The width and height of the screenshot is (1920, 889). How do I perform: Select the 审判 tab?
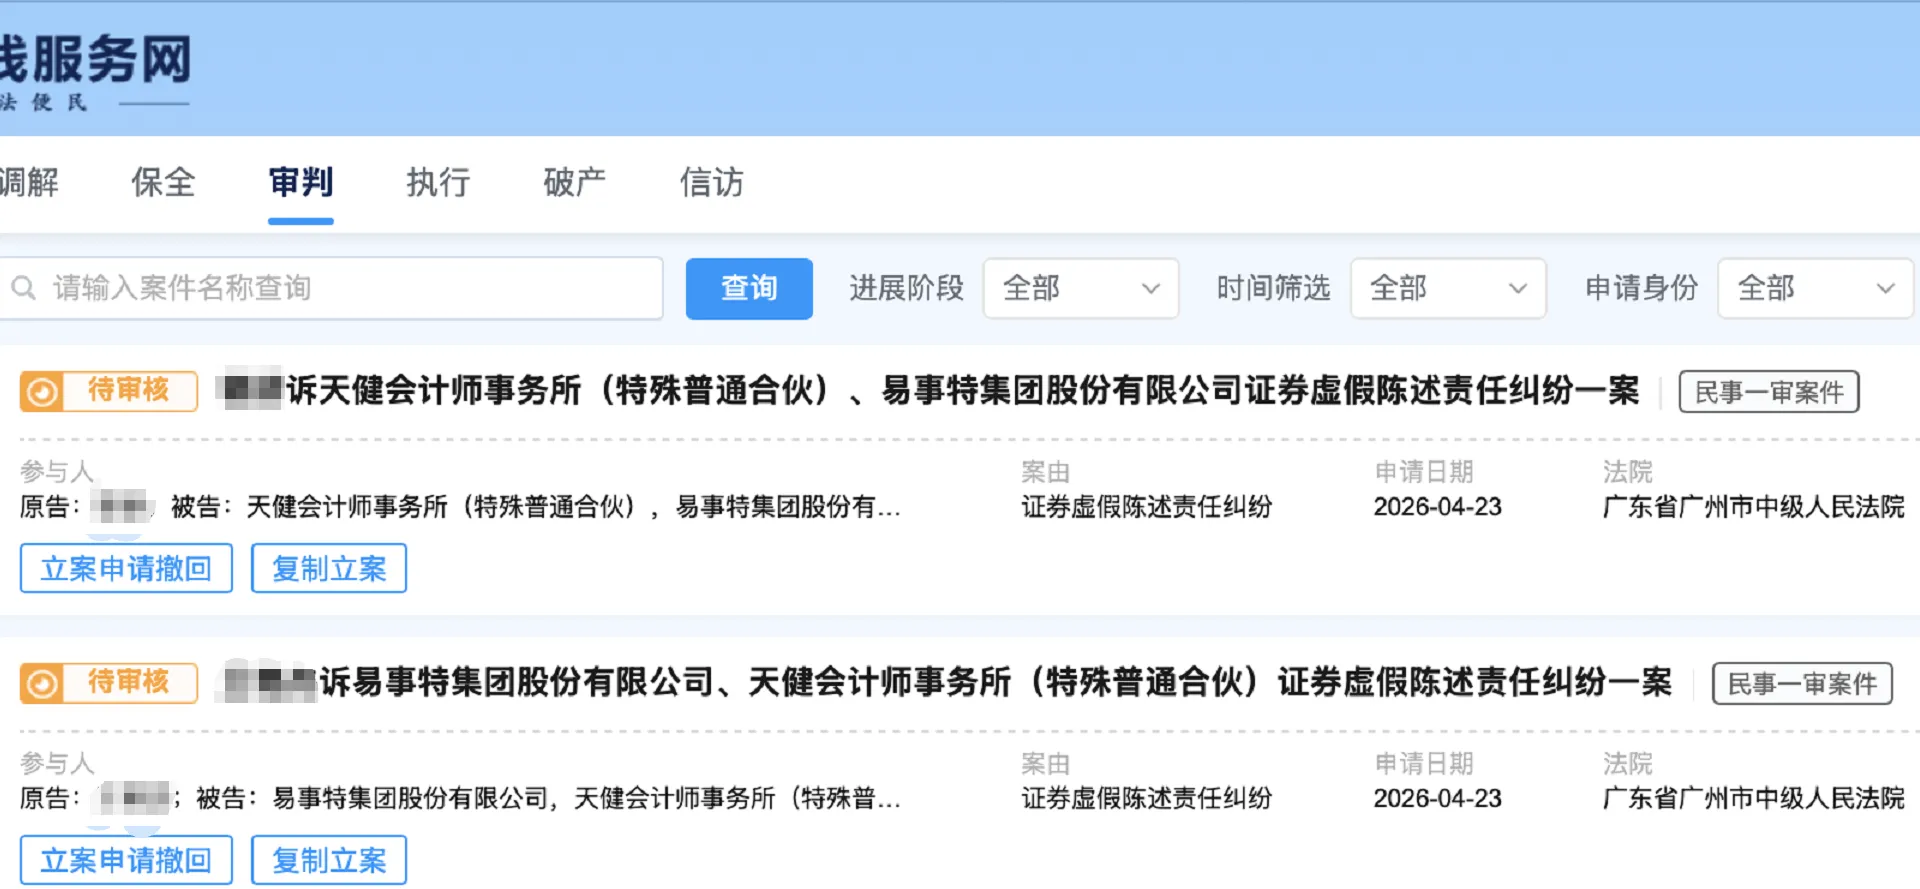click(300, 182)
